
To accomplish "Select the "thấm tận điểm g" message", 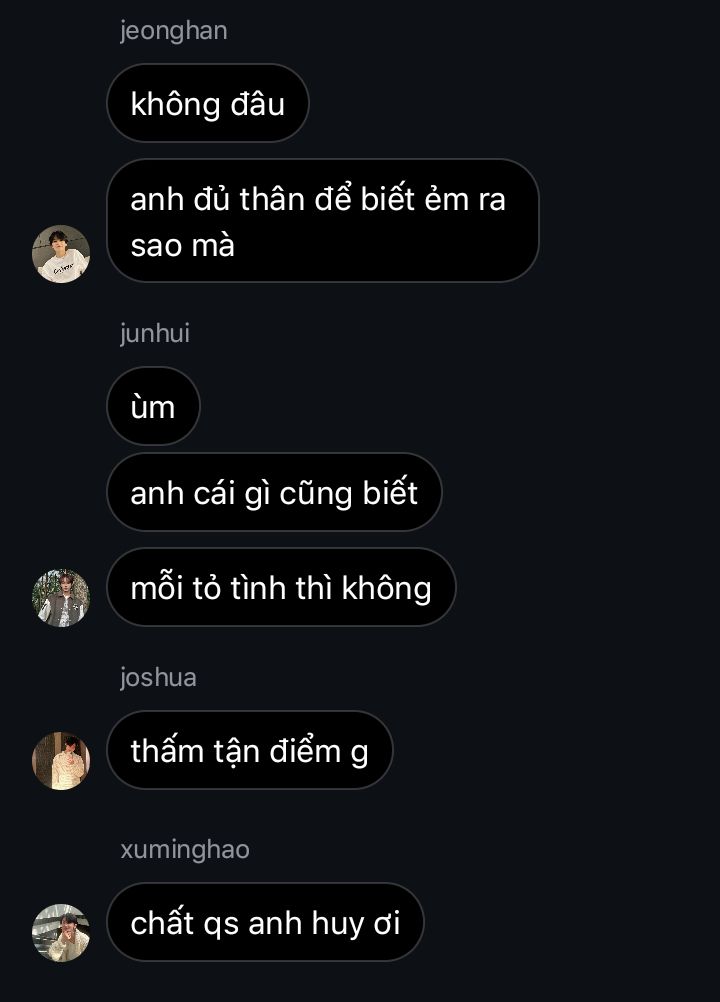I will coord(250,750).
